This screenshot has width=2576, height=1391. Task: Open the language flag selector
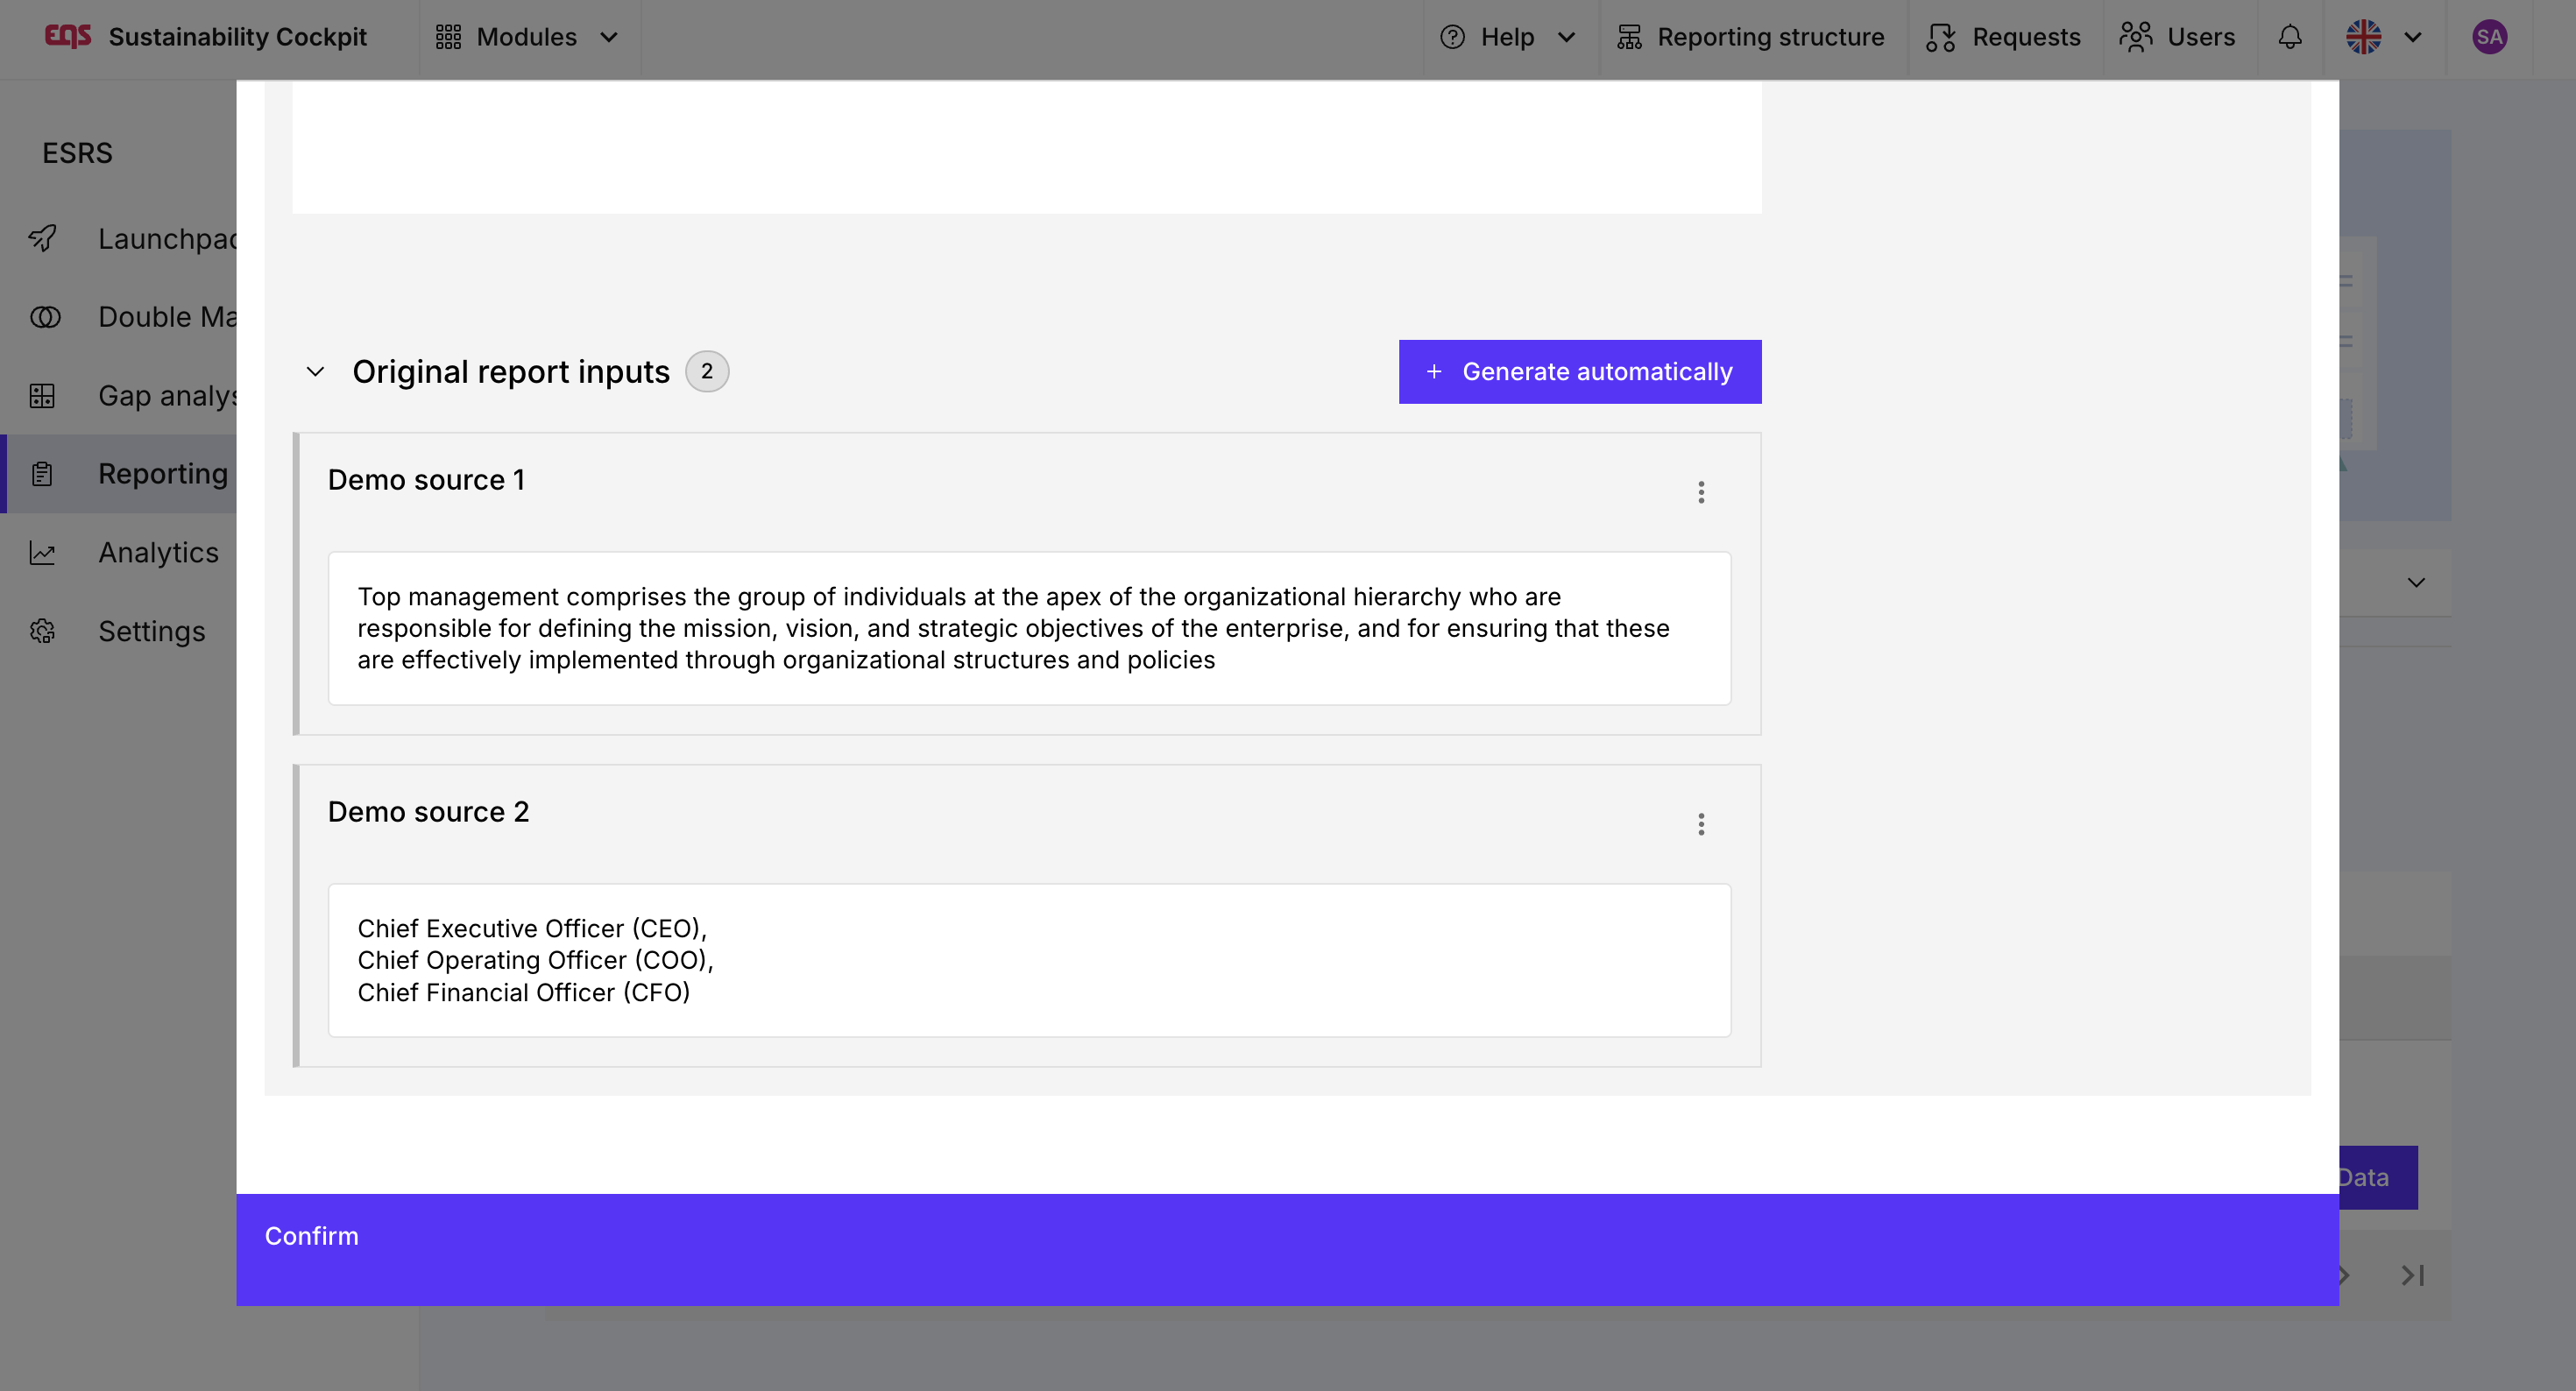click(x=2383, y=37)
